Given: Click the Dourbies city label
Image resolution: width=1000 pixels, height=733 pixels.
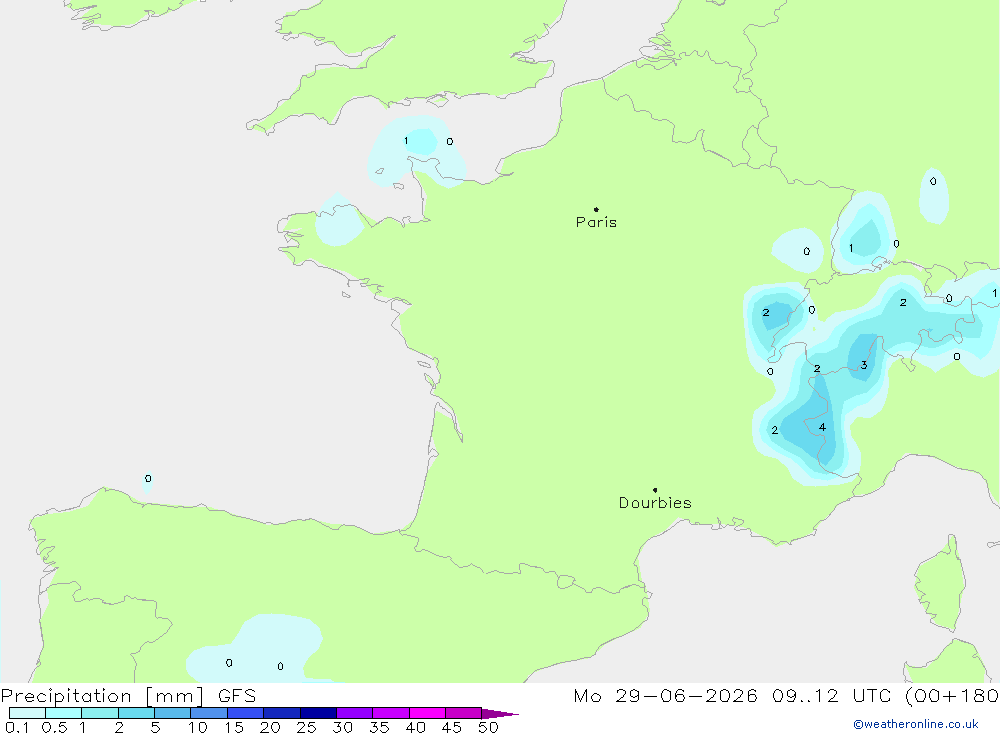Looking at the screenshot, I should (655, 503).
